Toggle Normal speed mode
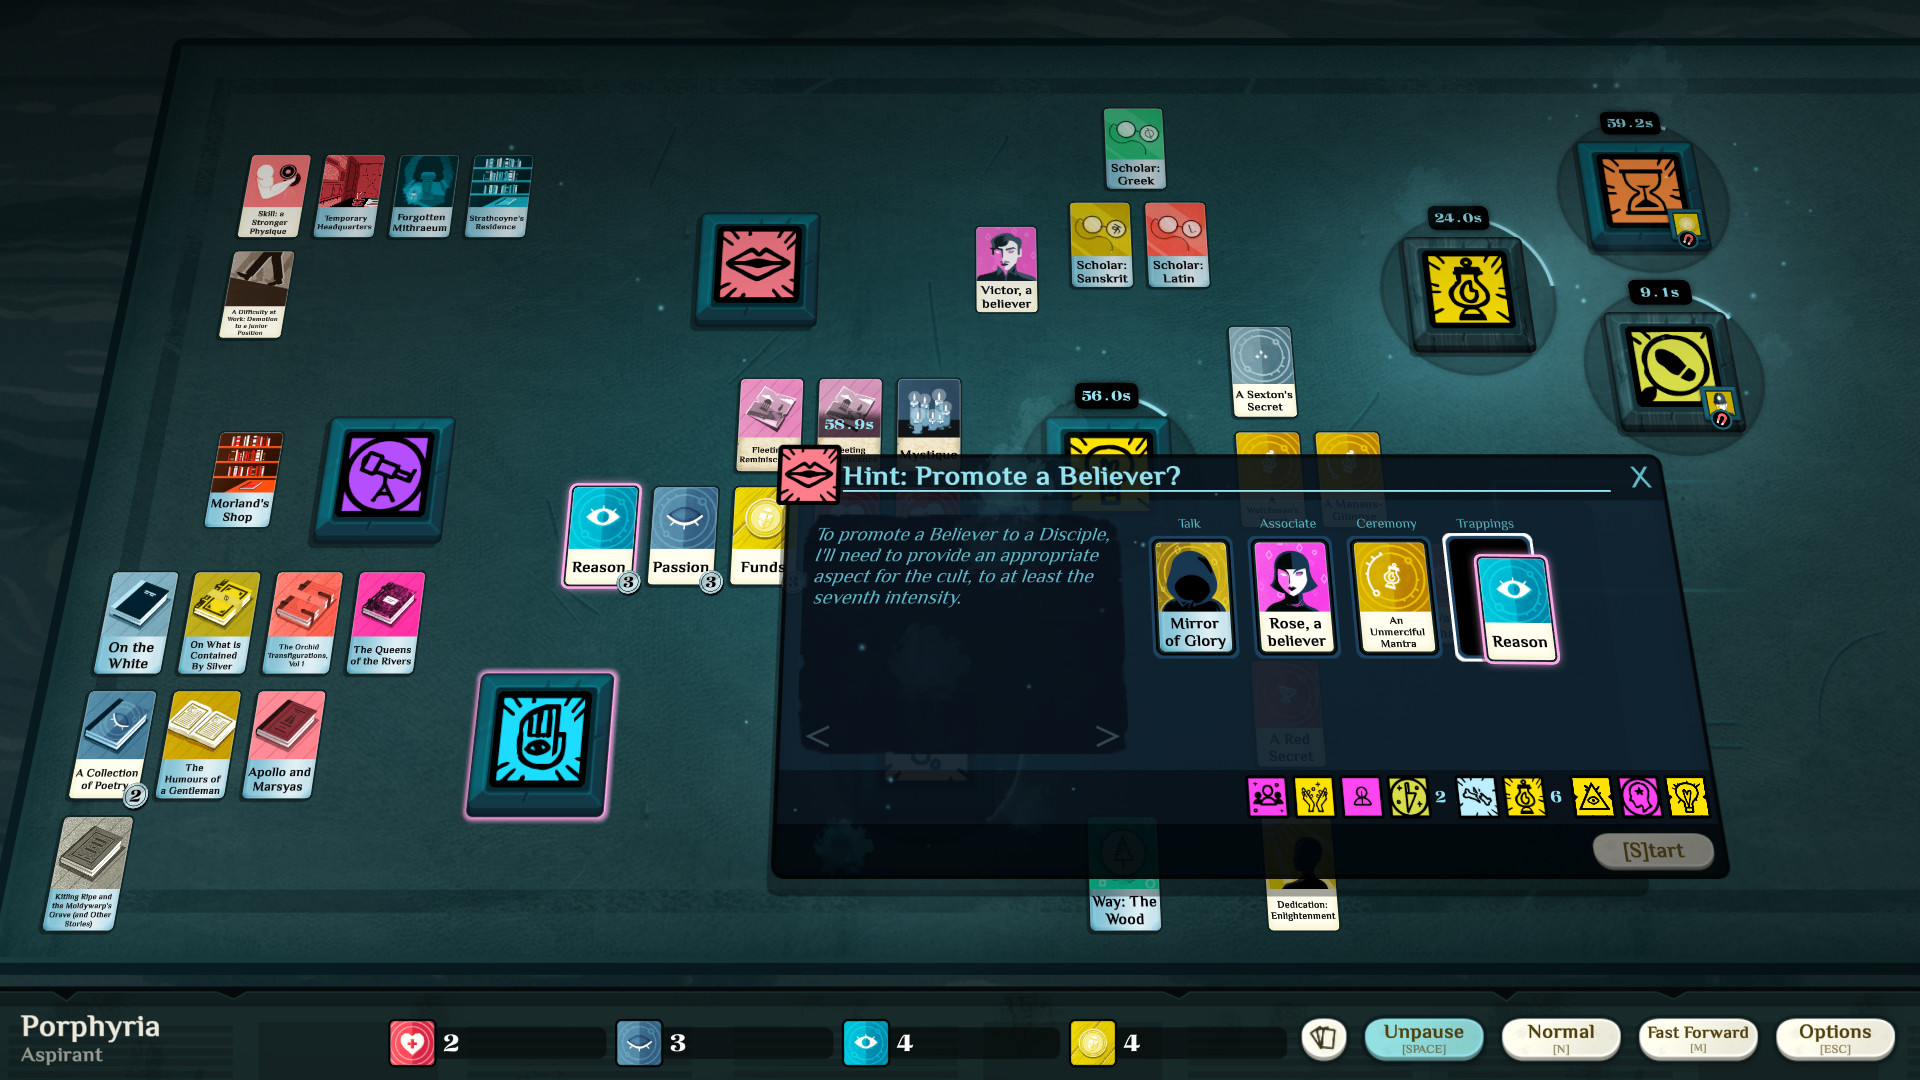Screen dimensions: 1920x1080 click(1569, 1040)
